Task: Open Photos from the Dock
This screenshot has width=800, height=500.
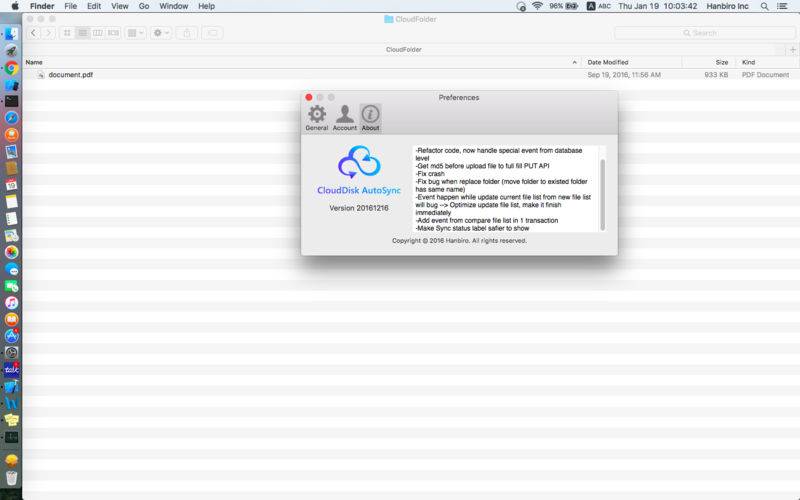Action: (x=11, y=252)
